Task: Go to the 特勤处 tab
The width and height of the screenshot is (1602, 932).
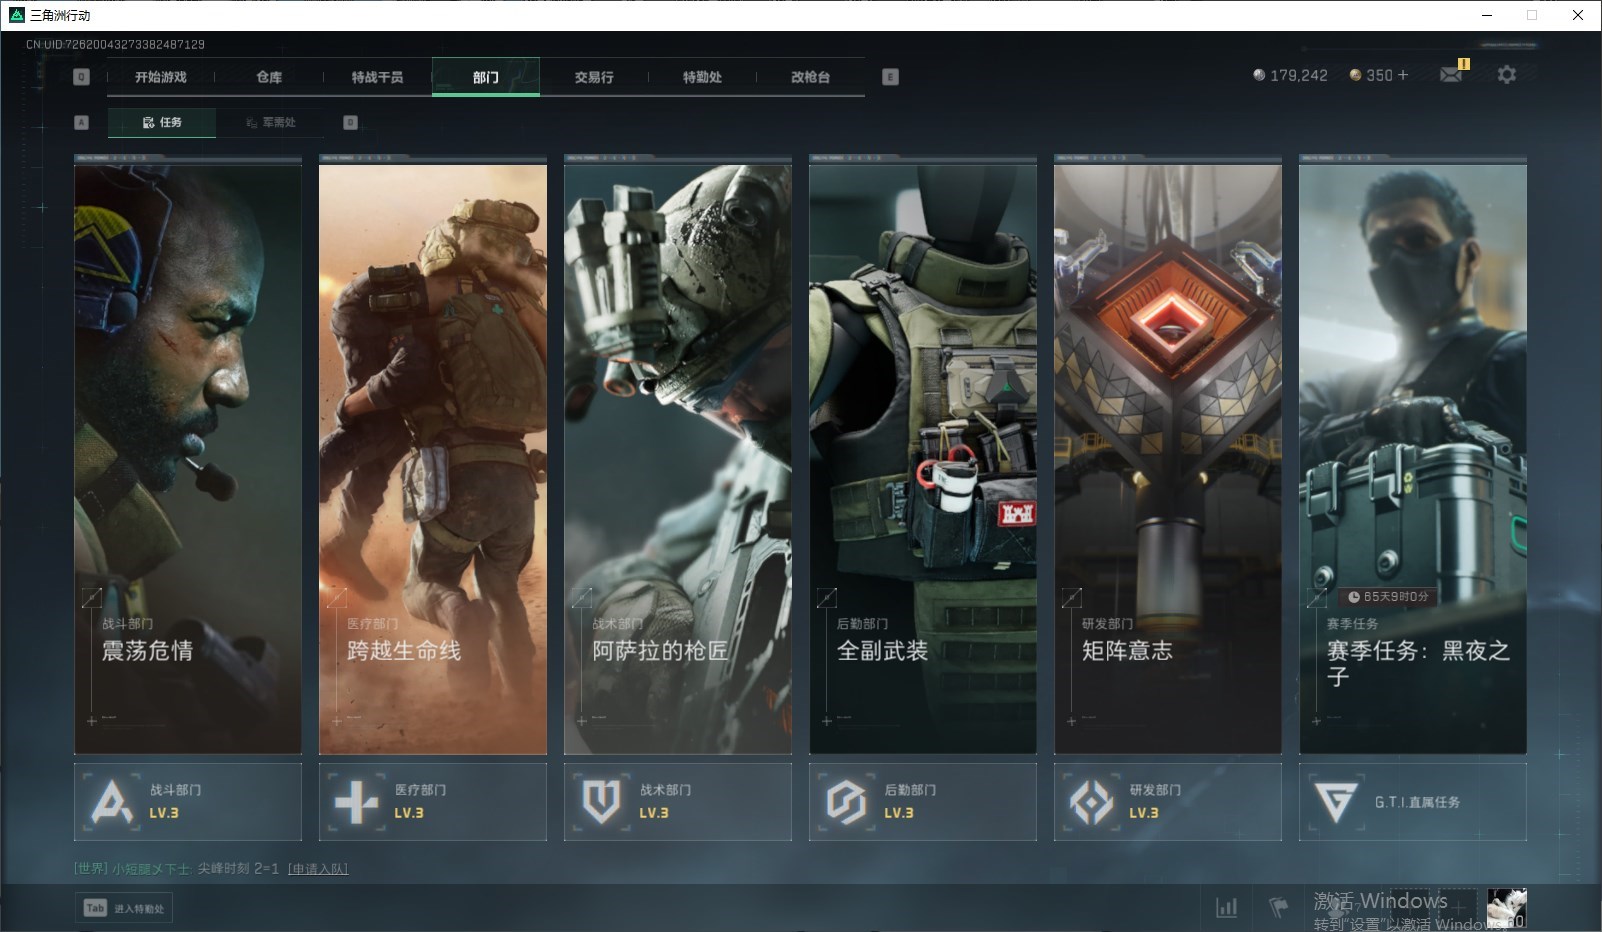Action: (702, 77)
